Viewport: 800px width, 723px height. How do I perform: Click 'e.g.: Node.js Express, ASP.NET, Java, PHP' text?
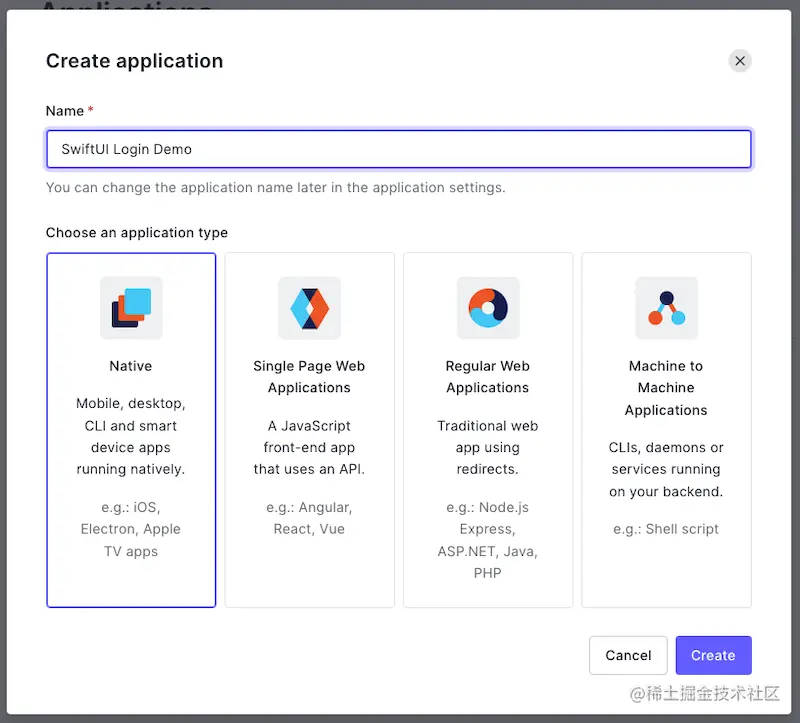pos(488,540)
